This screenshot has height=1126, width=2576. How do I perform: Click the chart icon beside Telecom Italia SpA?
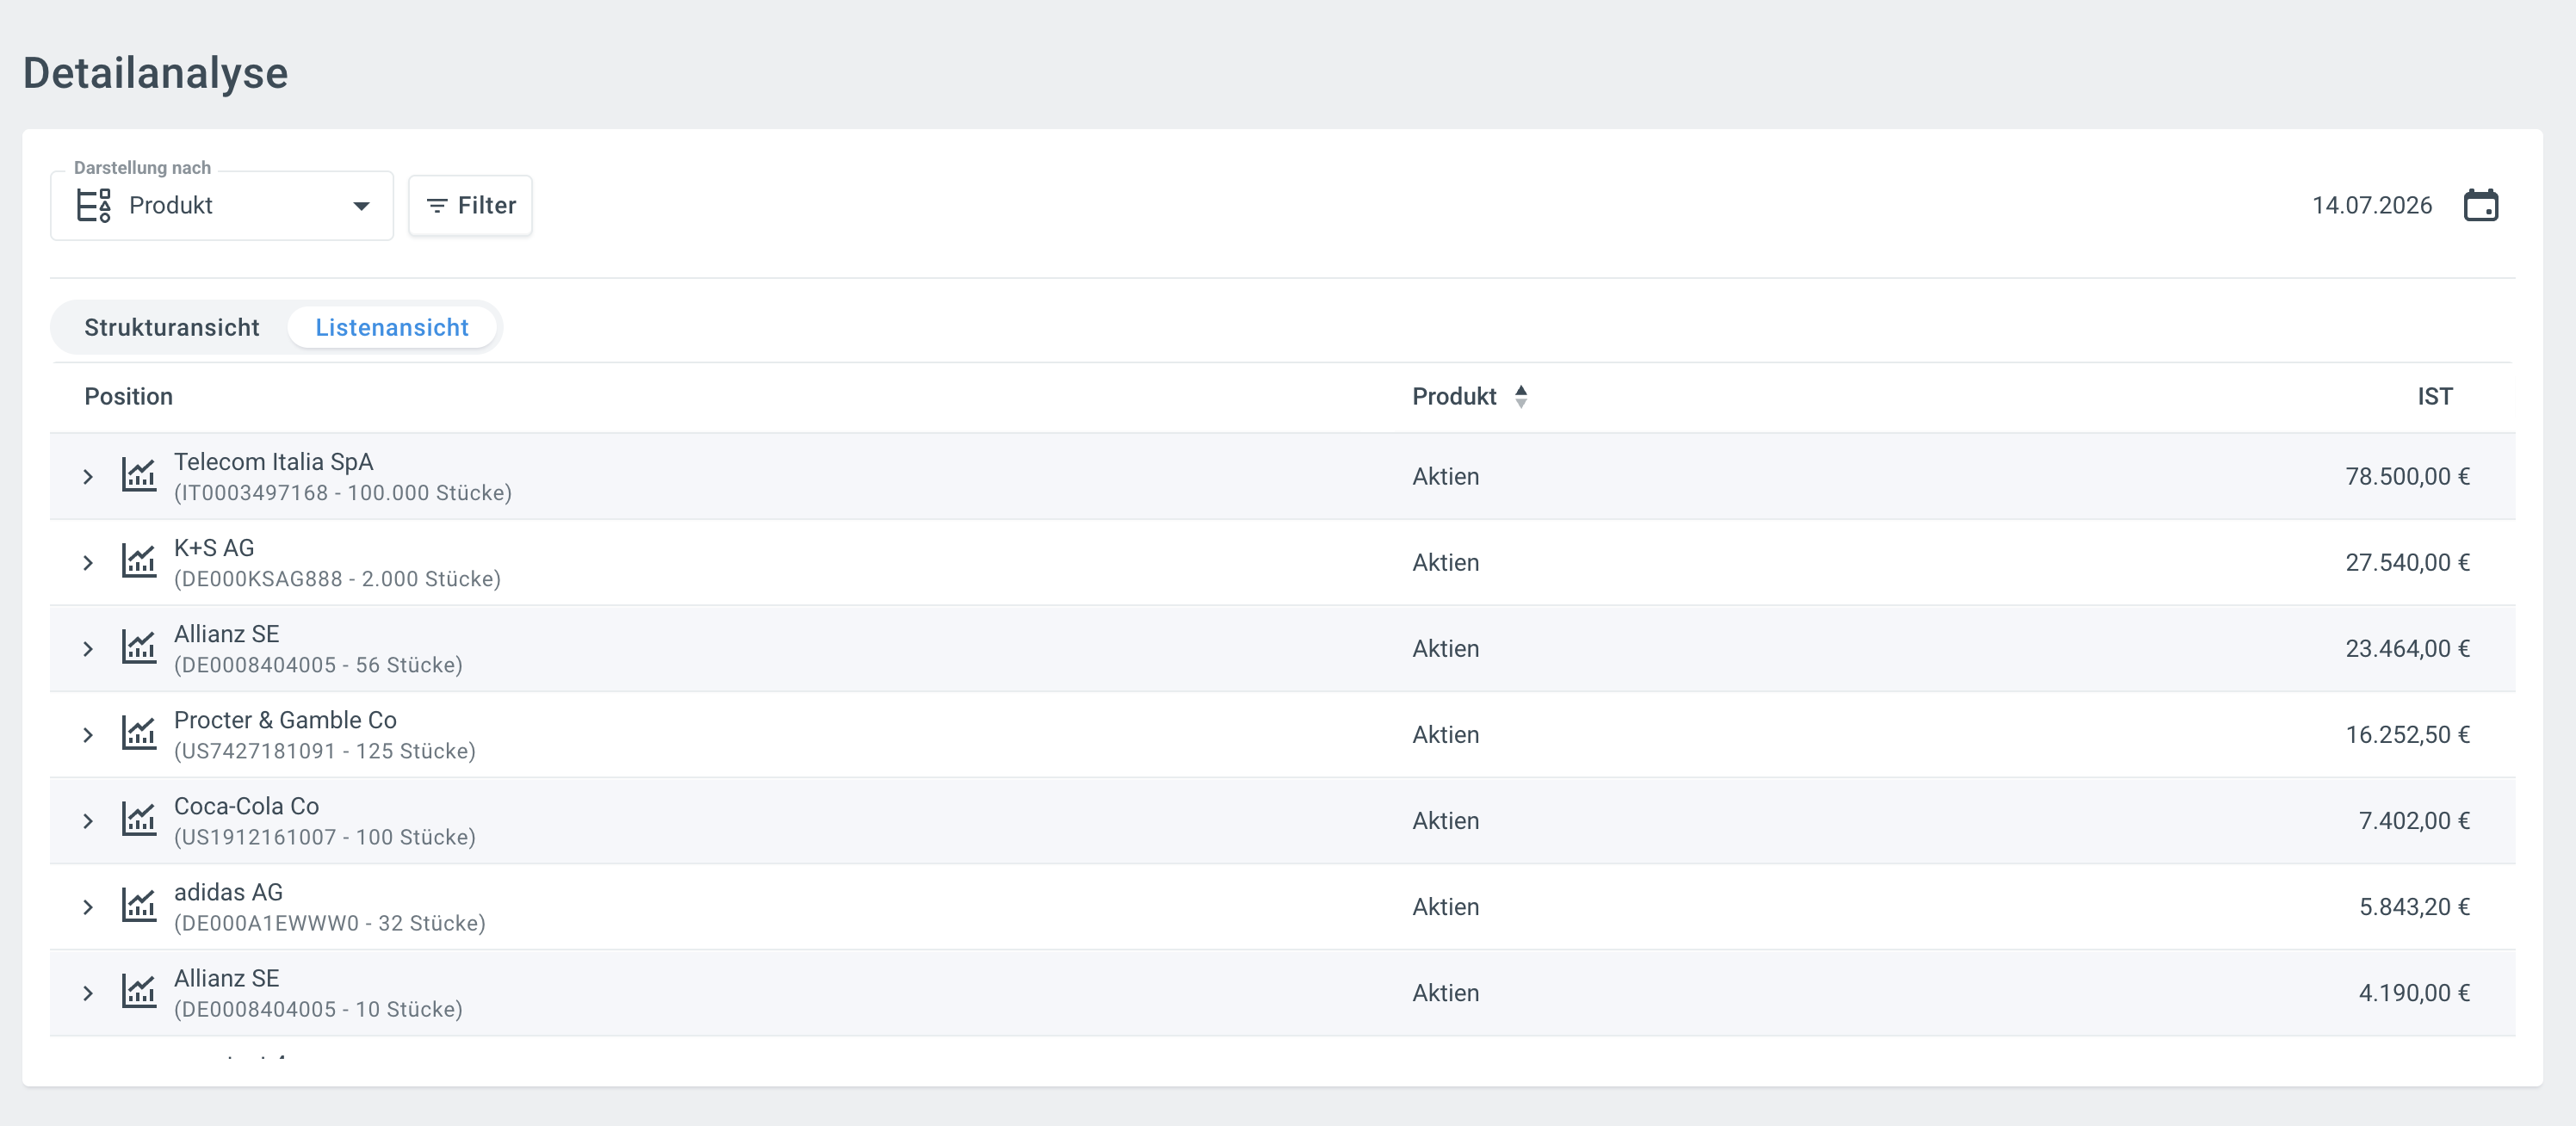point(139,475)
